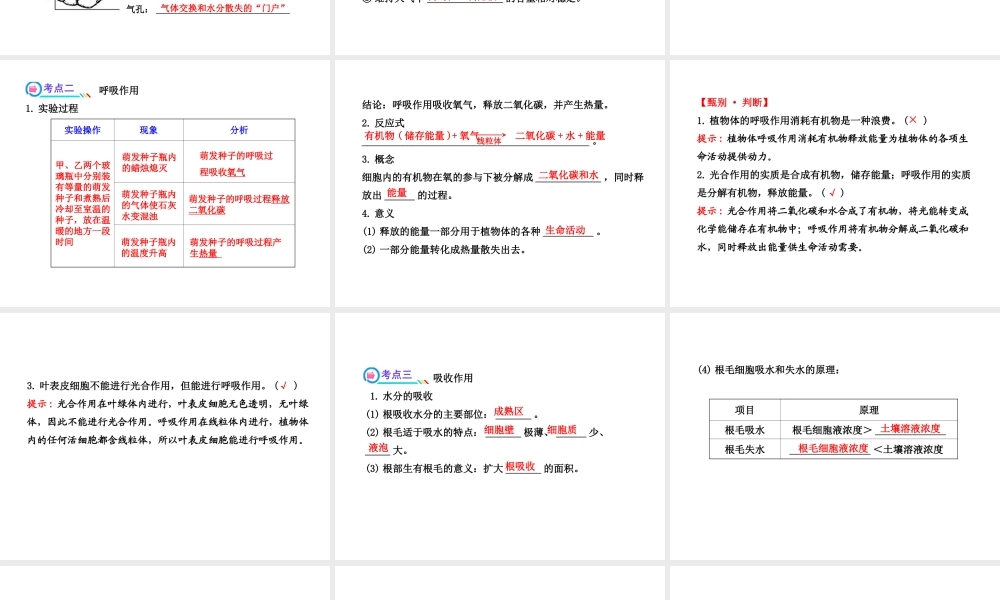Select the heading text 吸收作用

coord(453,378)
